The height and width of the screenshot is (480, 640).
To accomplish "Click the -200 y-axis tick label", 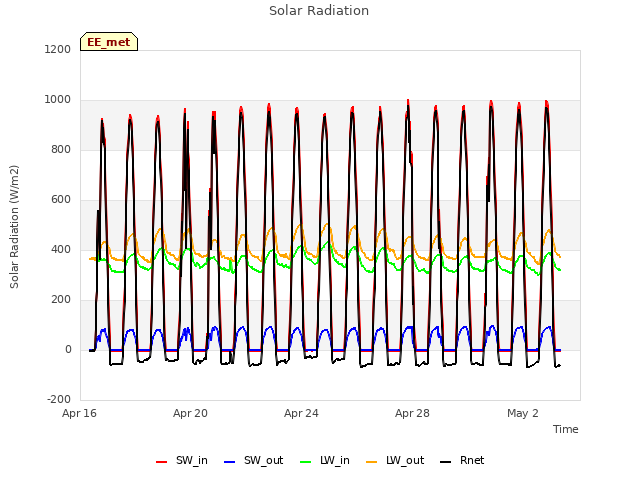I will pyautogui.click(x=59, y=400).
